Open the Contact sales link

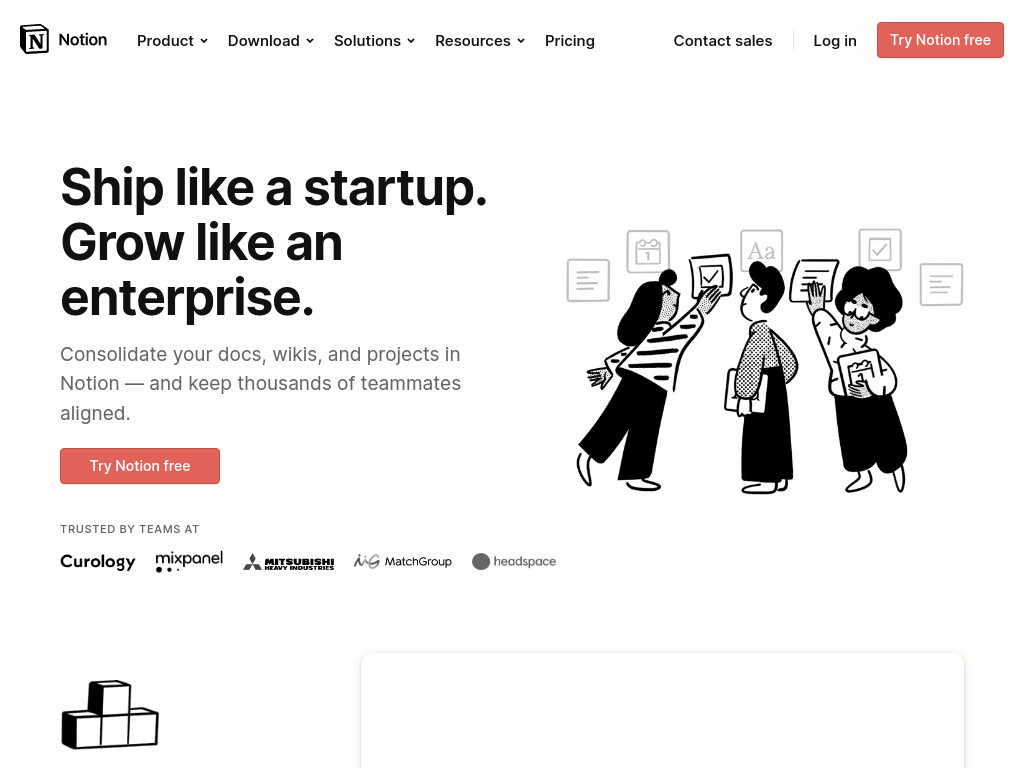pyautogui.click(x=723, y=40)
